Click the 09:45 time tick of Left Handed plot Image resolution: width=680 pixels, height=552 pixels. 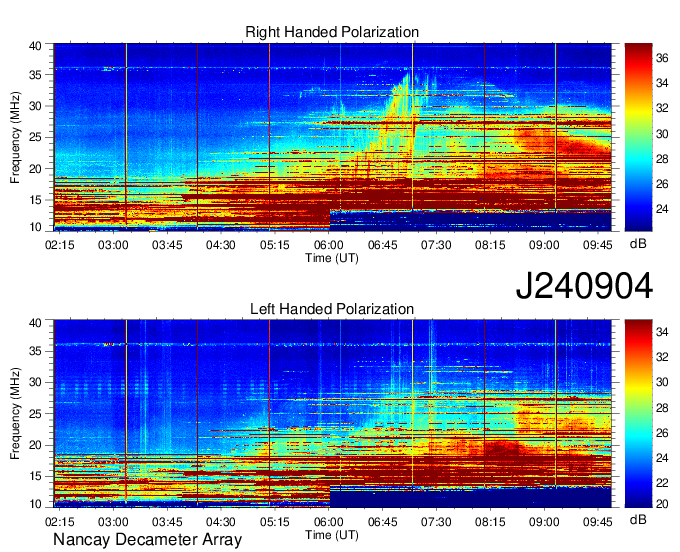tap(598, 522)
